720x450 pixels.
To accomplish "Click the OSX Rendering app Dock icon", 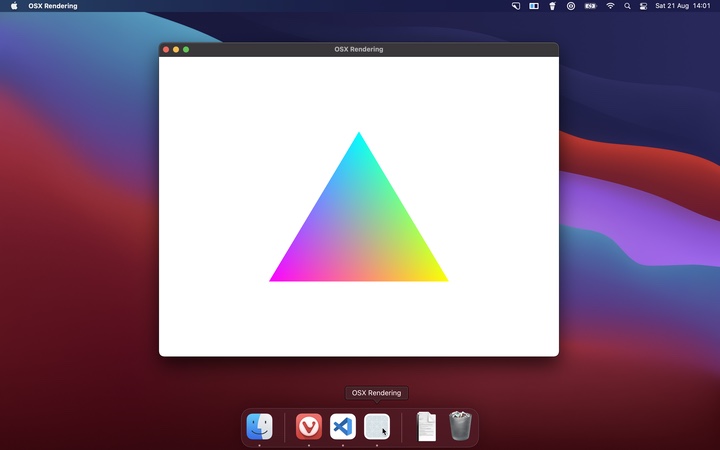I will pos(377,427).
